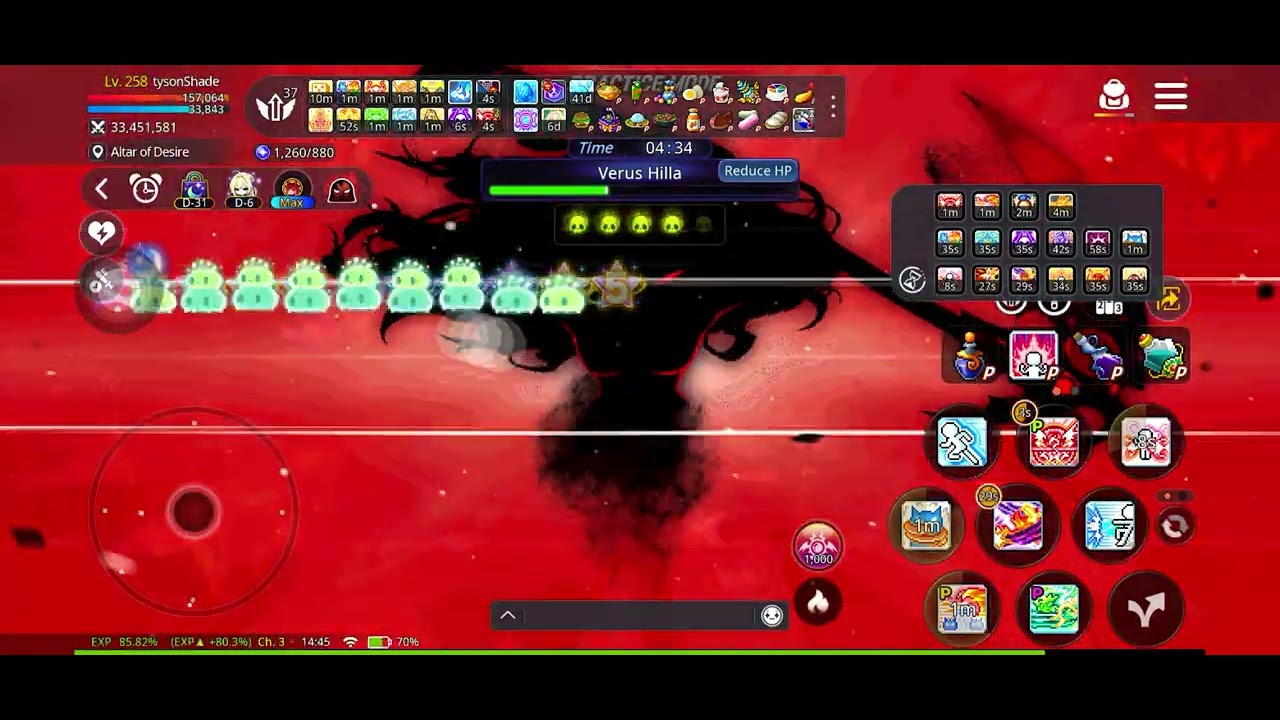Activate the blue cat pancake 1m skill
1280x720 pixels.
click(x=926, y=525)
